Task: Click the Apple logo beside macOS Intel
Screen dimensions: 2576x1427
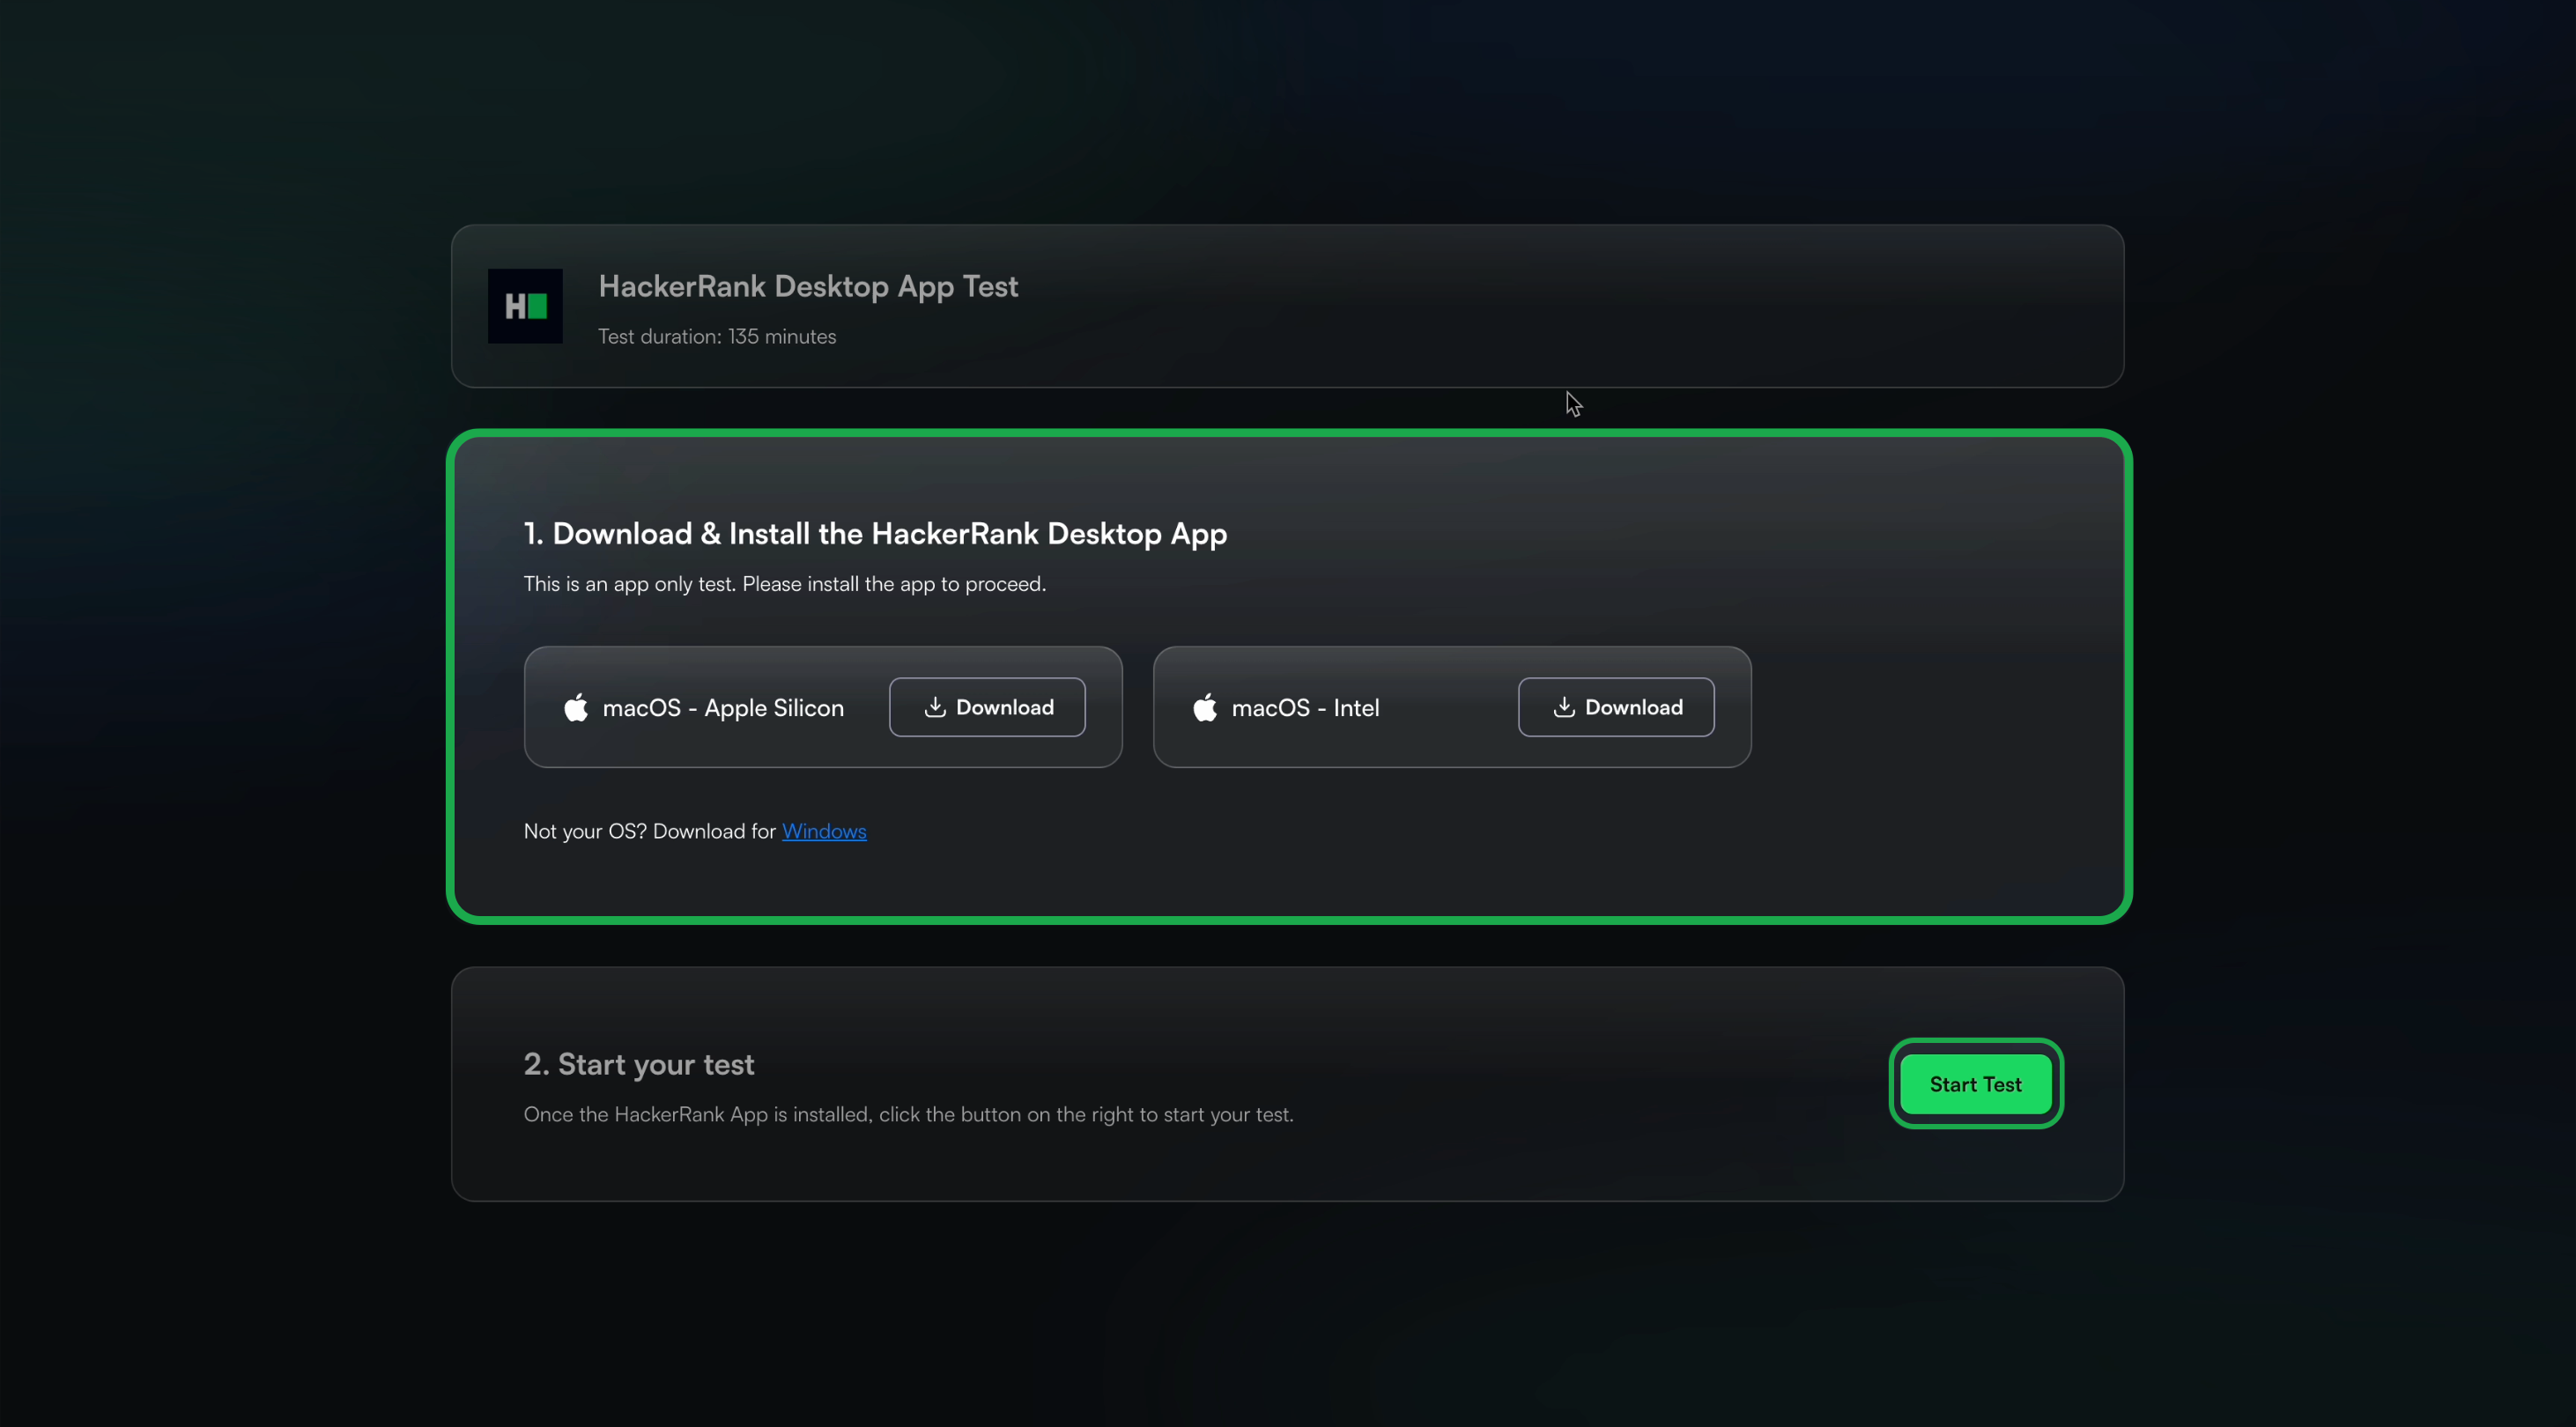Action: tap(1205, 707)
